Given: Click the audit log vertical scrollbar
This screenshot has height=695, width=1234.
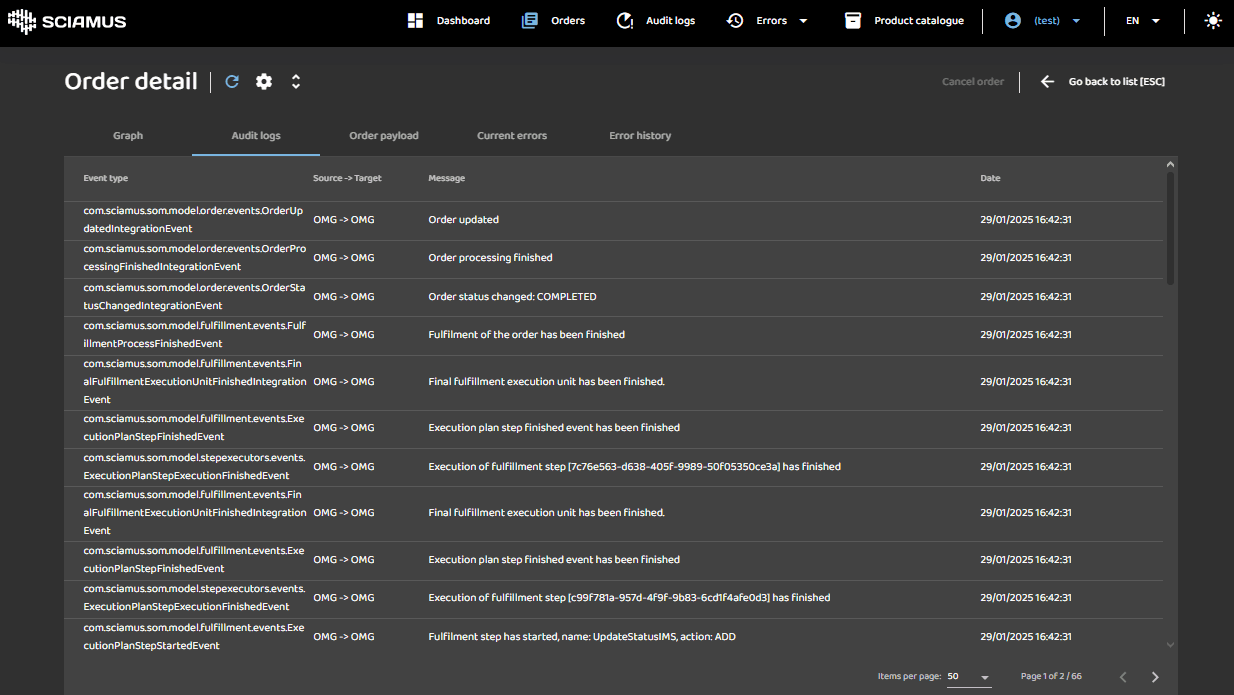Looking at the screenshot, I should [x=1170, y=228].
